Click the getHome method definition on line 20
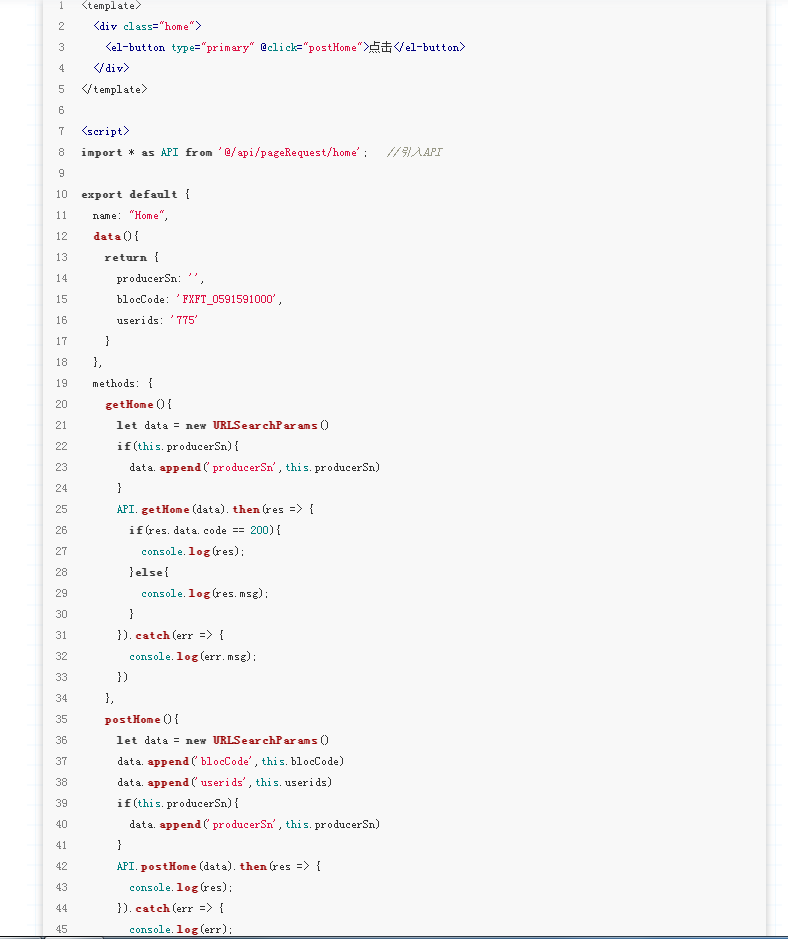The height and width of the screenshot is (939, 788). 130,404
